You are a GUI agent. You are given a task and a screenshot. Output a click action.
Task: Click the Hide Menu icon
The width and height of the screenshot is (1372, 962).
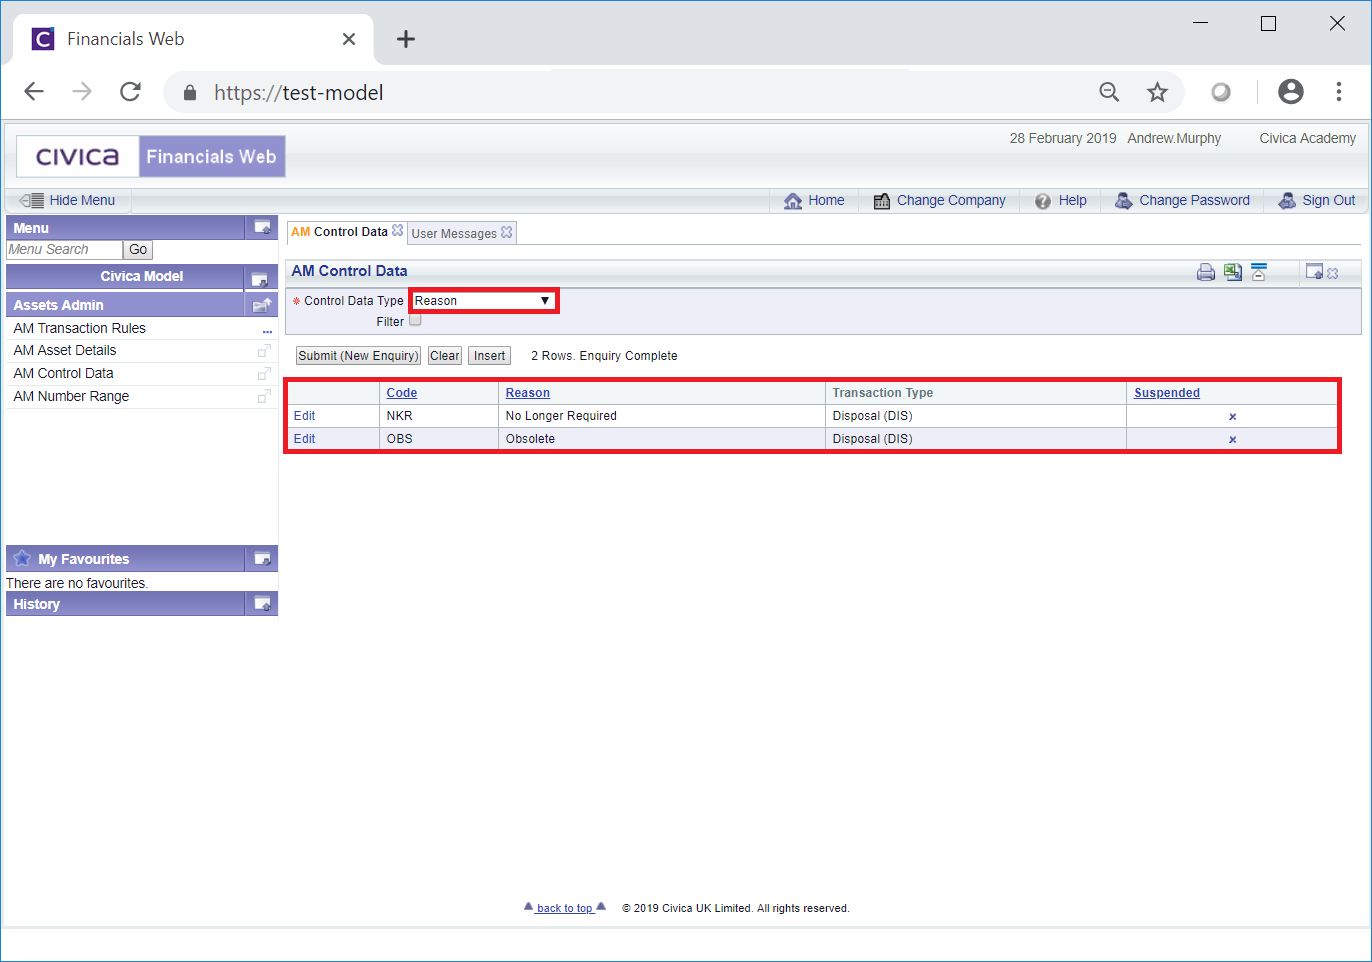pos(32,200)
